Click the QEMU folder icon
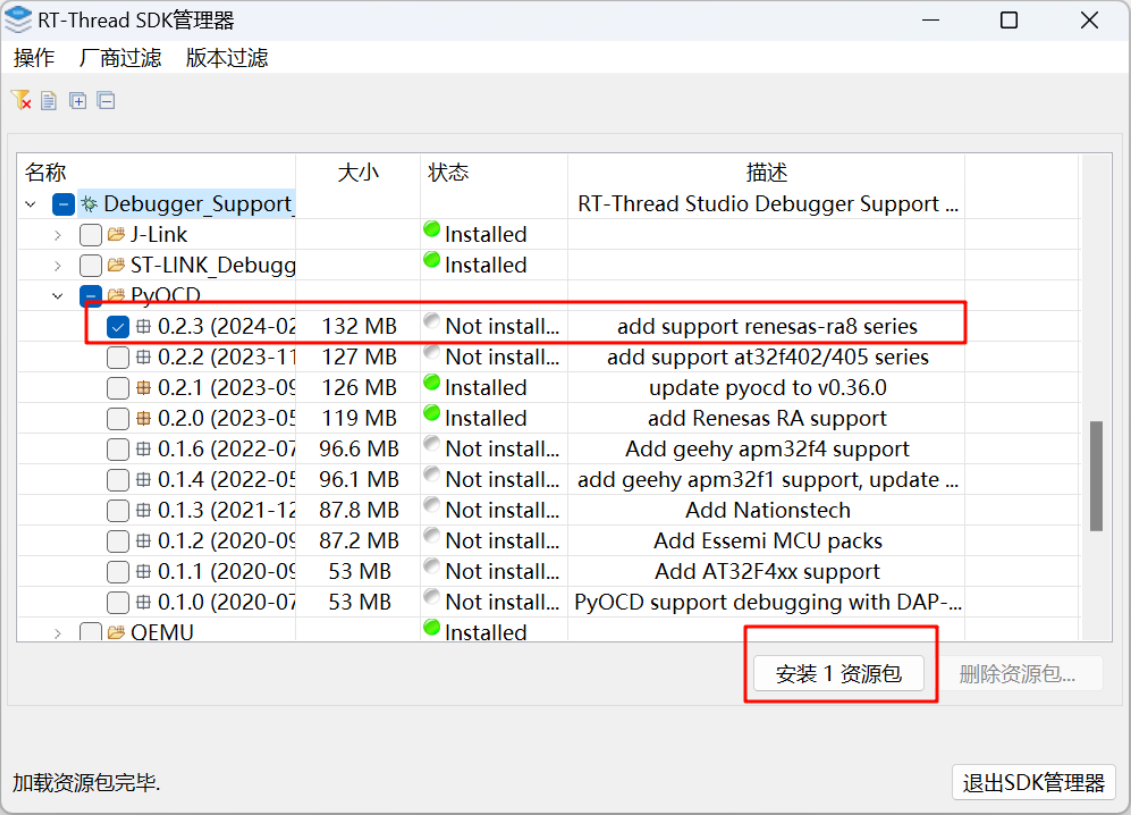Image resolution: width=1132 pixels, height=815 pixels. [116, 632]
